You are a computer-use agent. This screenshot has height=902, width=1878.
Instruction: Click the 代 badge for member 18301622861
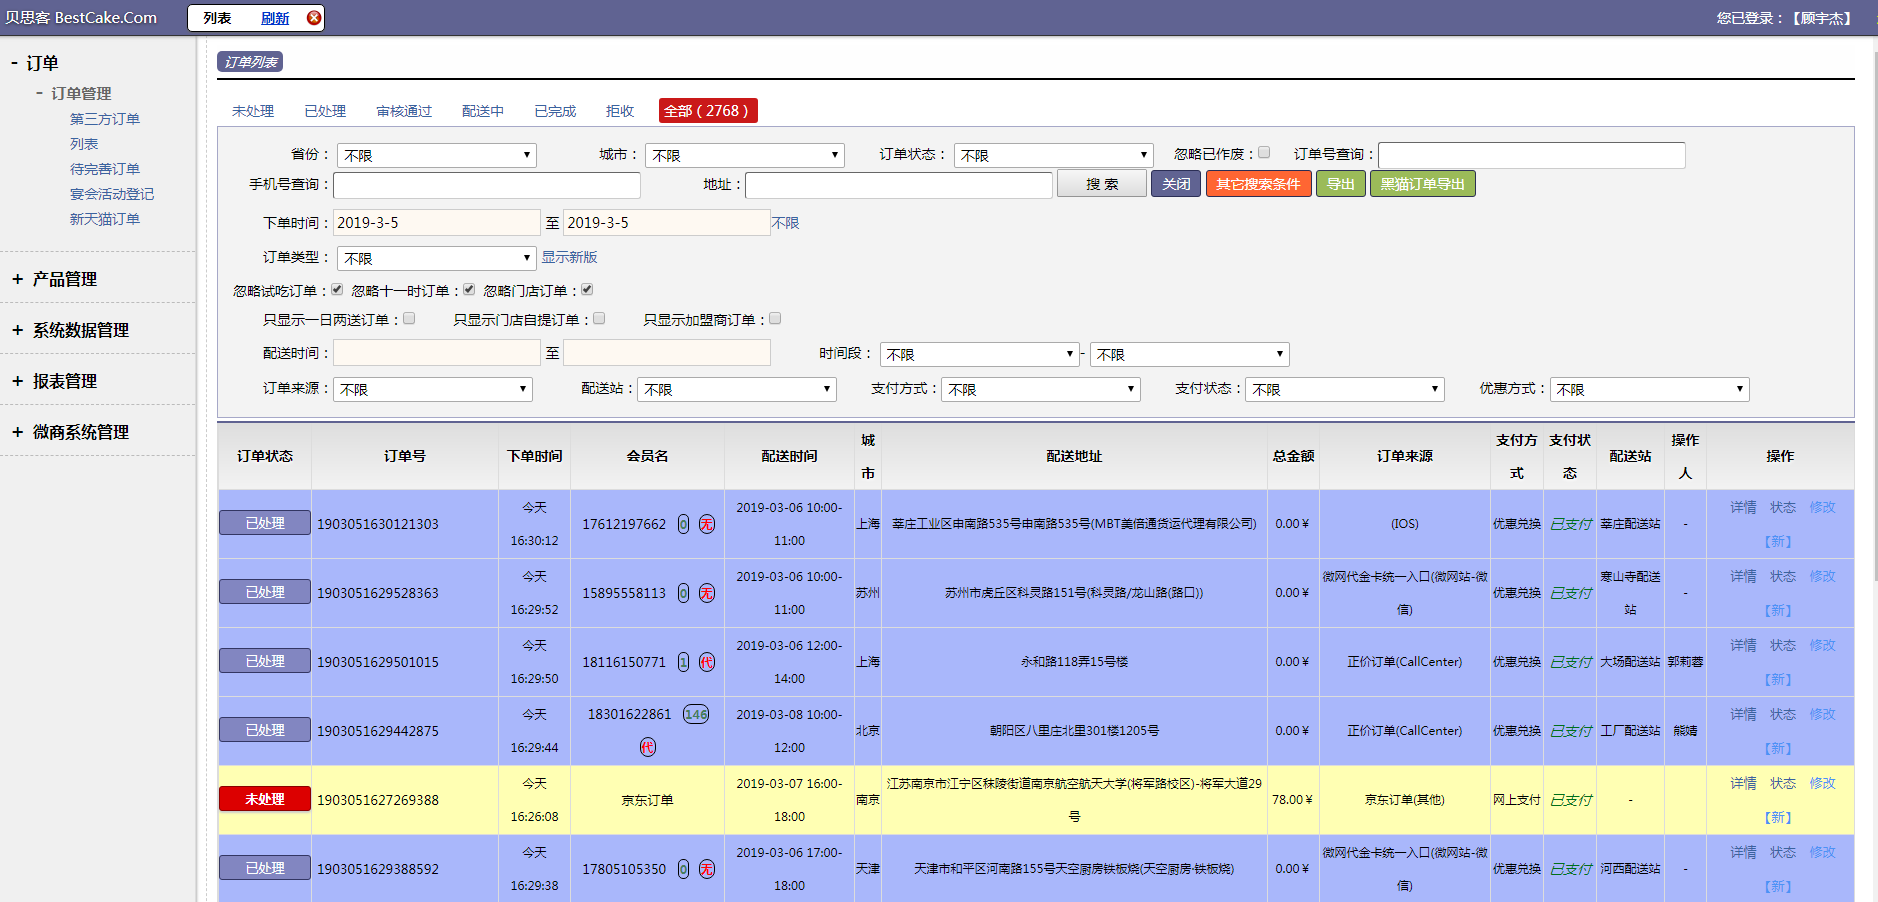tap(648, 747)
